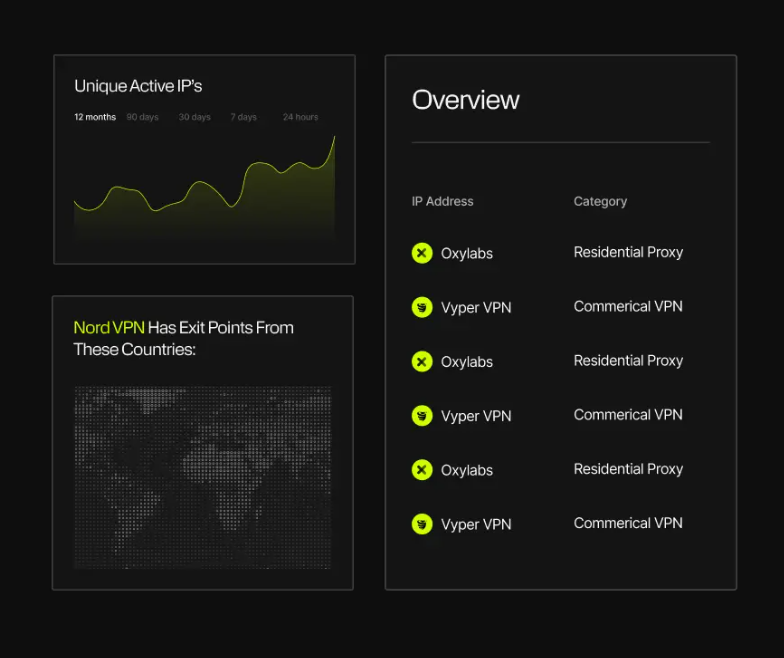Select the first Residential Proxy category label

tap(628, 252)
